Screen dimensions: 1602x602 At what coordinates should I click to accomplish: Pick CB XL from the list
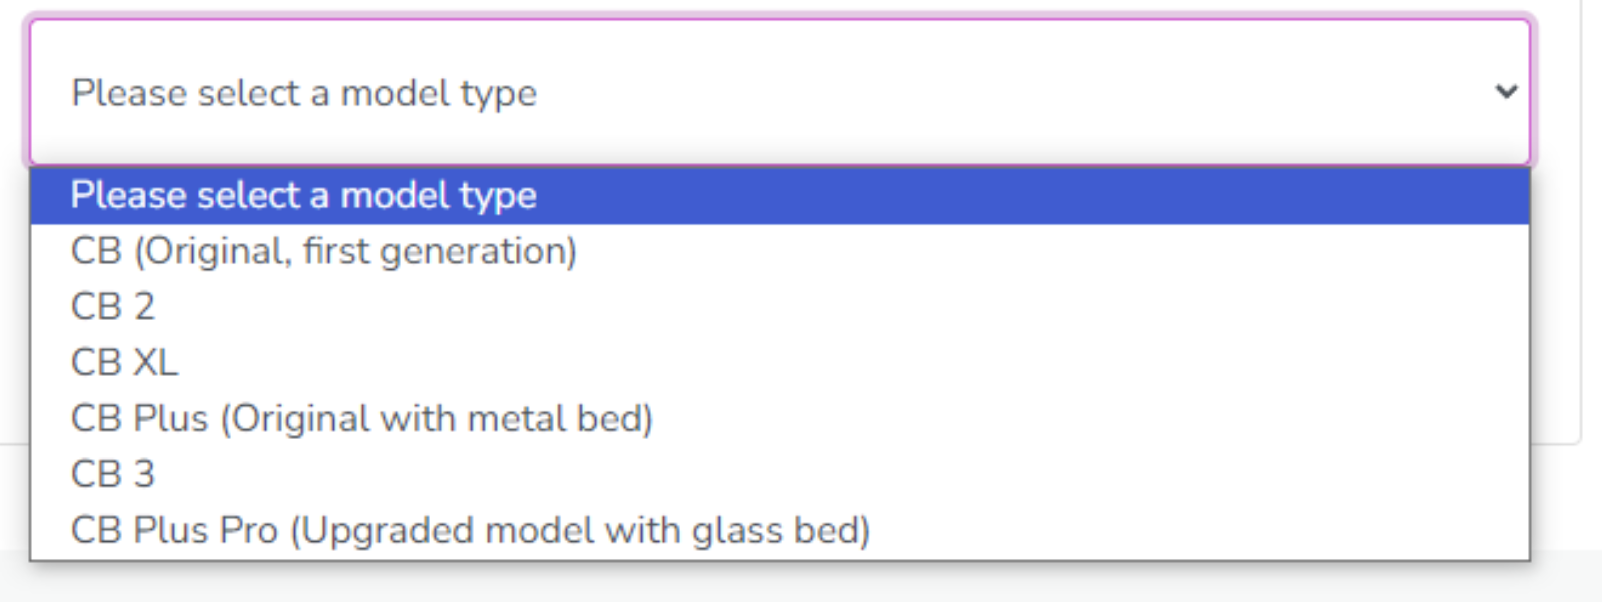(125, 362)
